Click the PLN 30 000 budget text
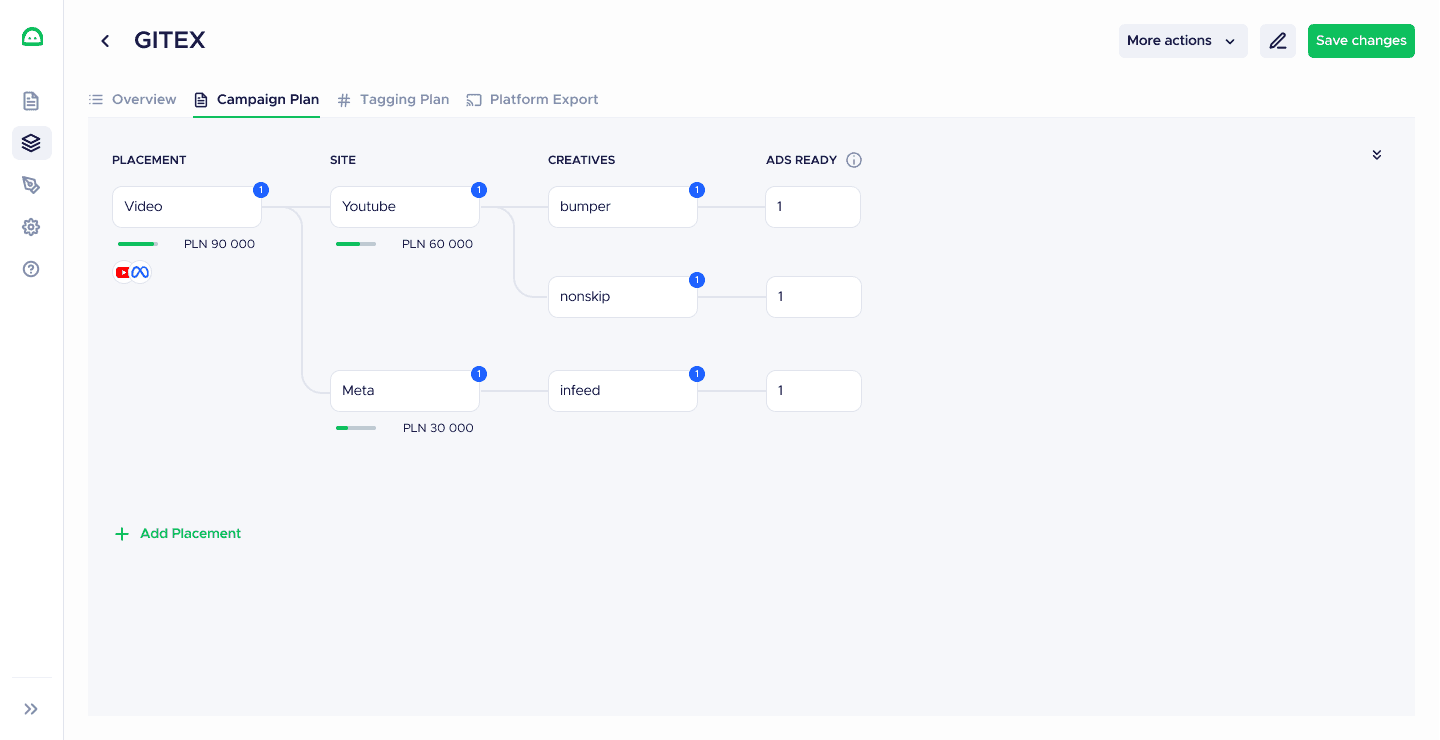Viewport: 1440px width, 740px height. (438, 428)
